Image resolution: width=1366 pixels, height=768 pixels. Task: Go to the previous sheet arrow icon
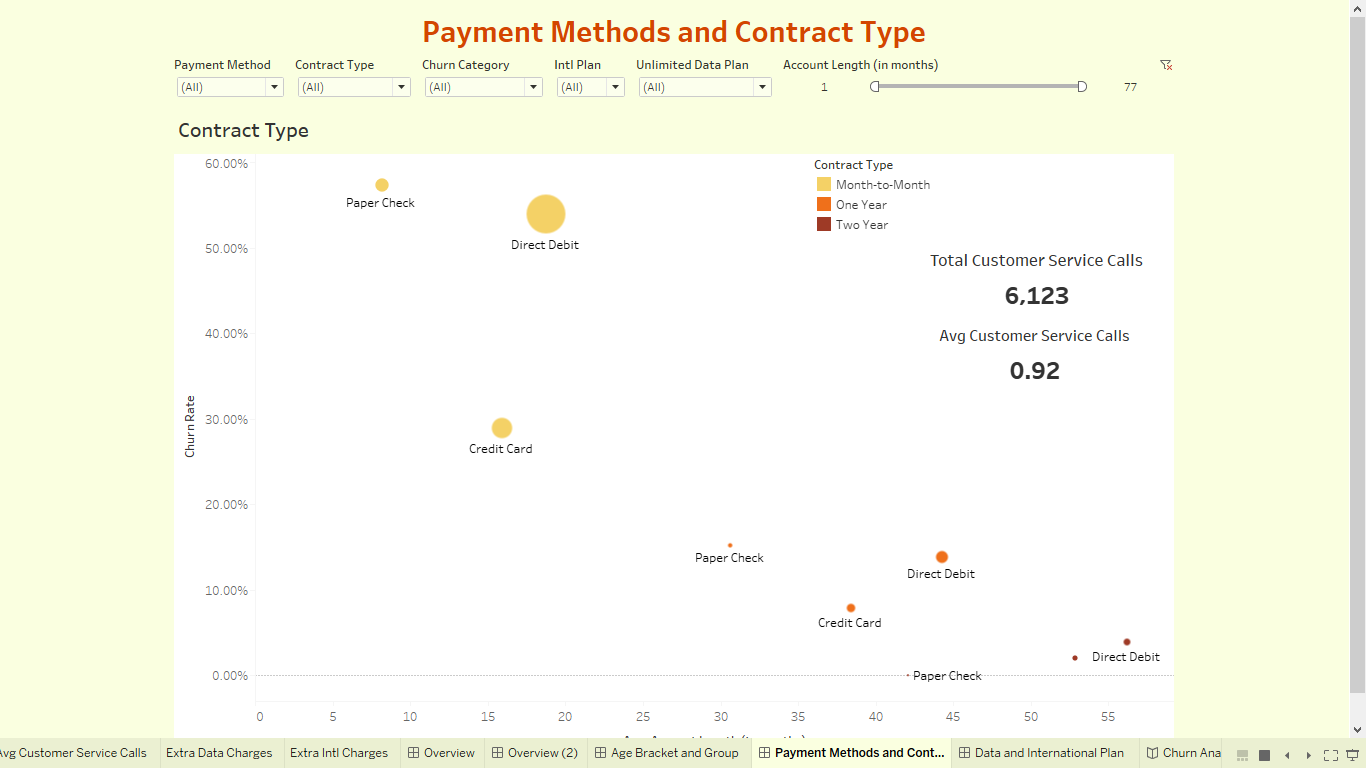1287,755
